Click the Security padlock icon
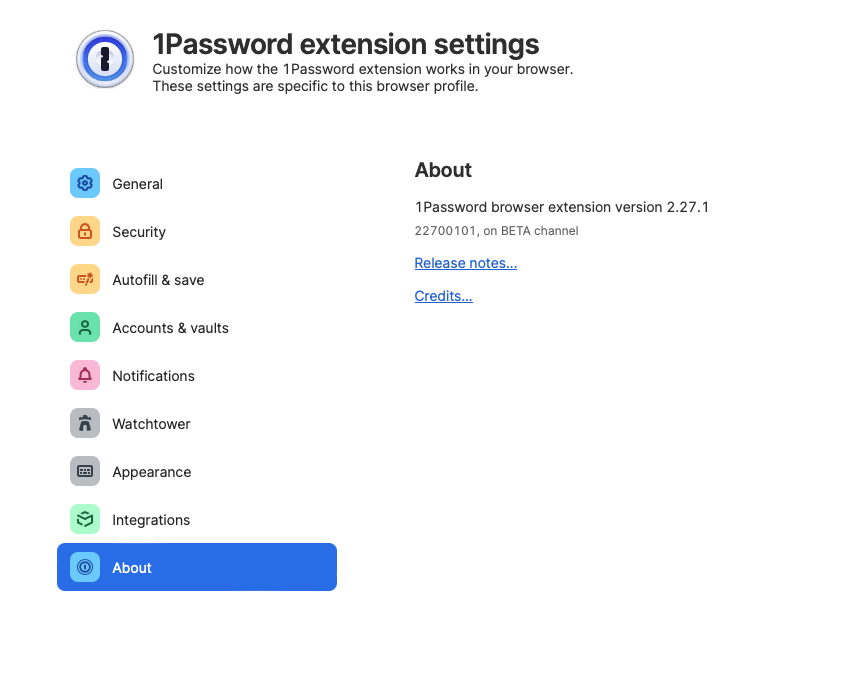 click(x=85, y=232)
